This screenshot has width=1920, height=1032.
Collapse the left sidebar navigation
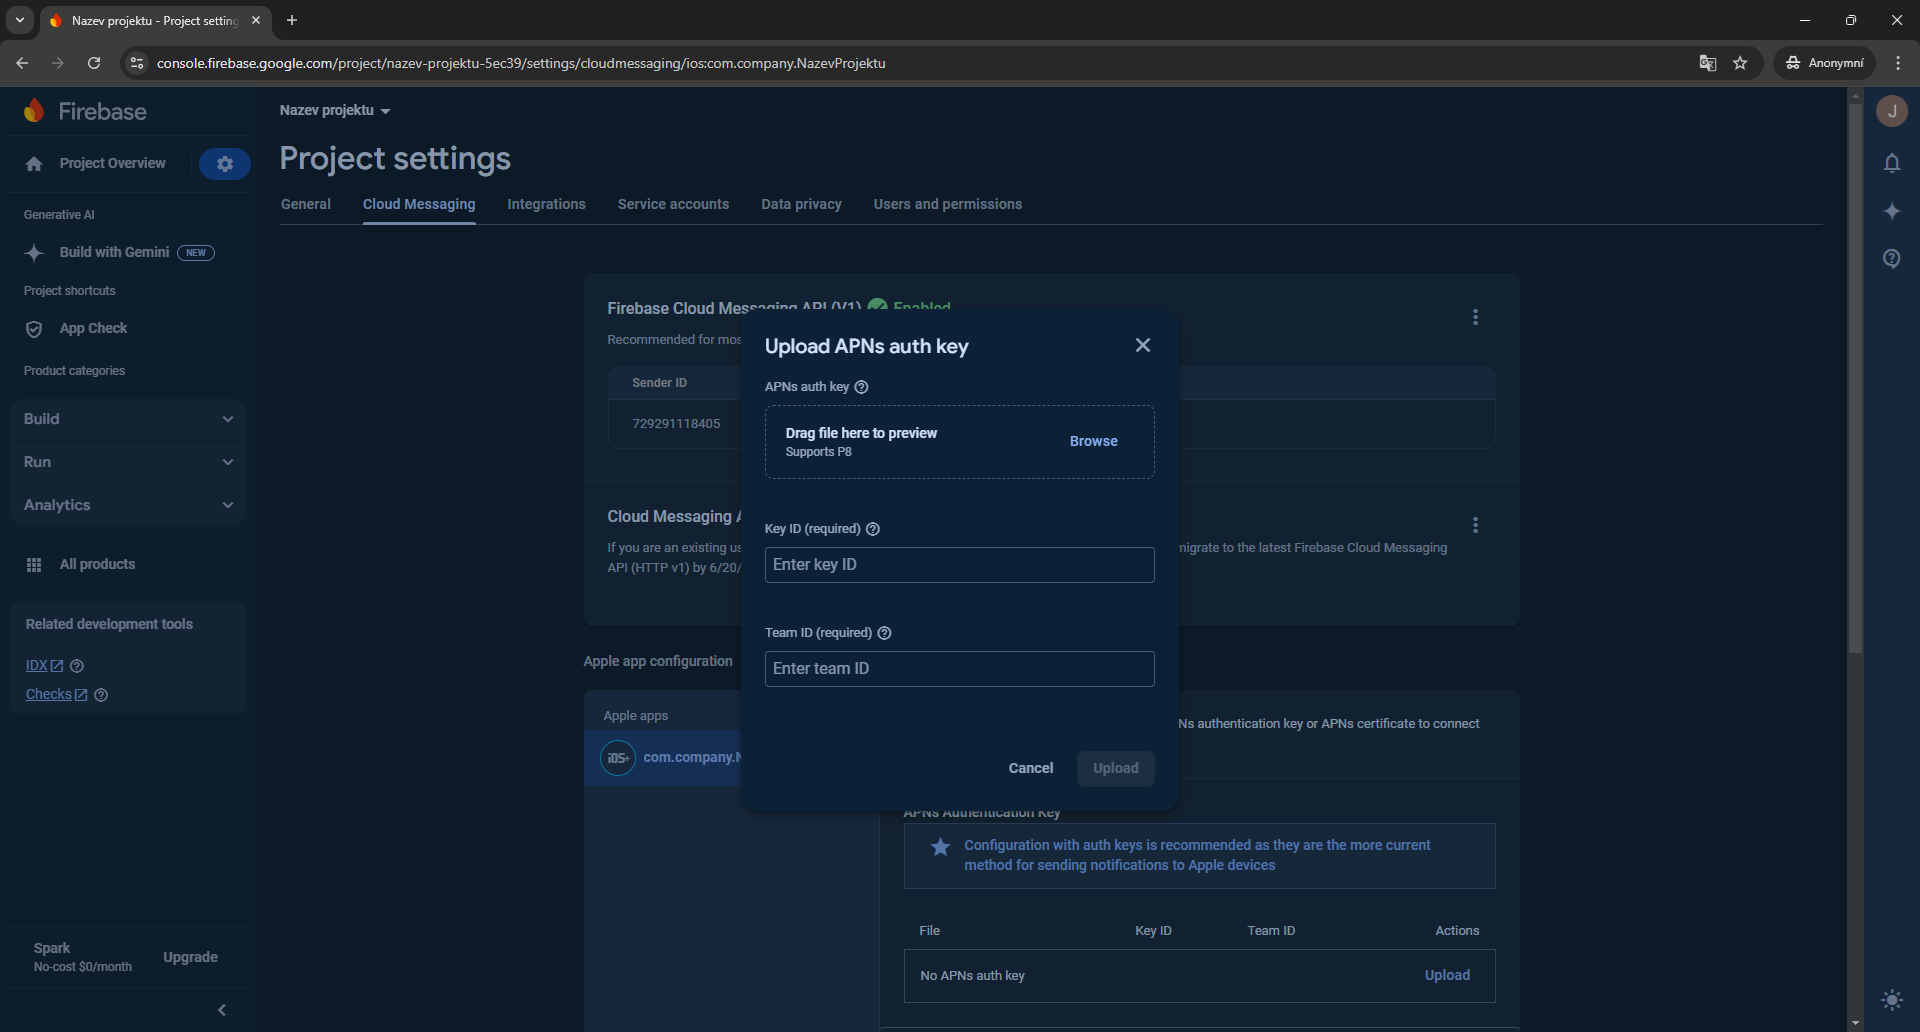tap(222, 1010)
